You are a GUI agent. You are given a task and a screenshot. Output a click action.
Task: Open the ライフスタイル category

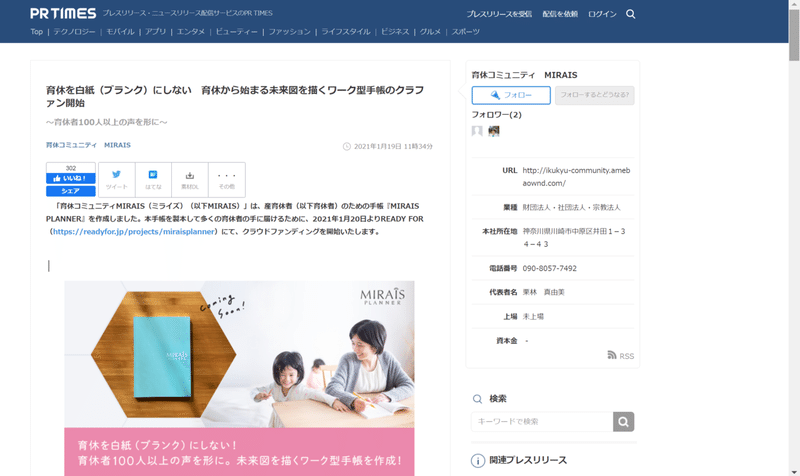click(x=345, y=32)
